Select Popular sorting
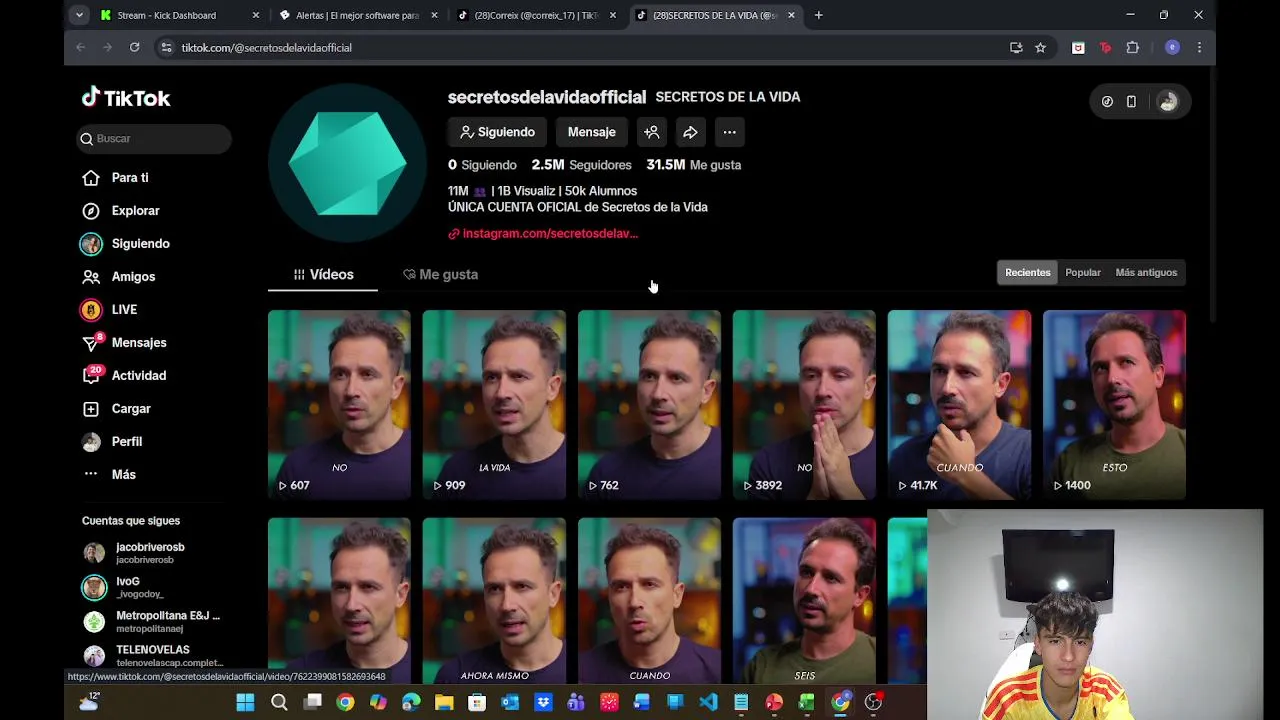Viewport: 1280px width, 720px height. coord(1082,272)
